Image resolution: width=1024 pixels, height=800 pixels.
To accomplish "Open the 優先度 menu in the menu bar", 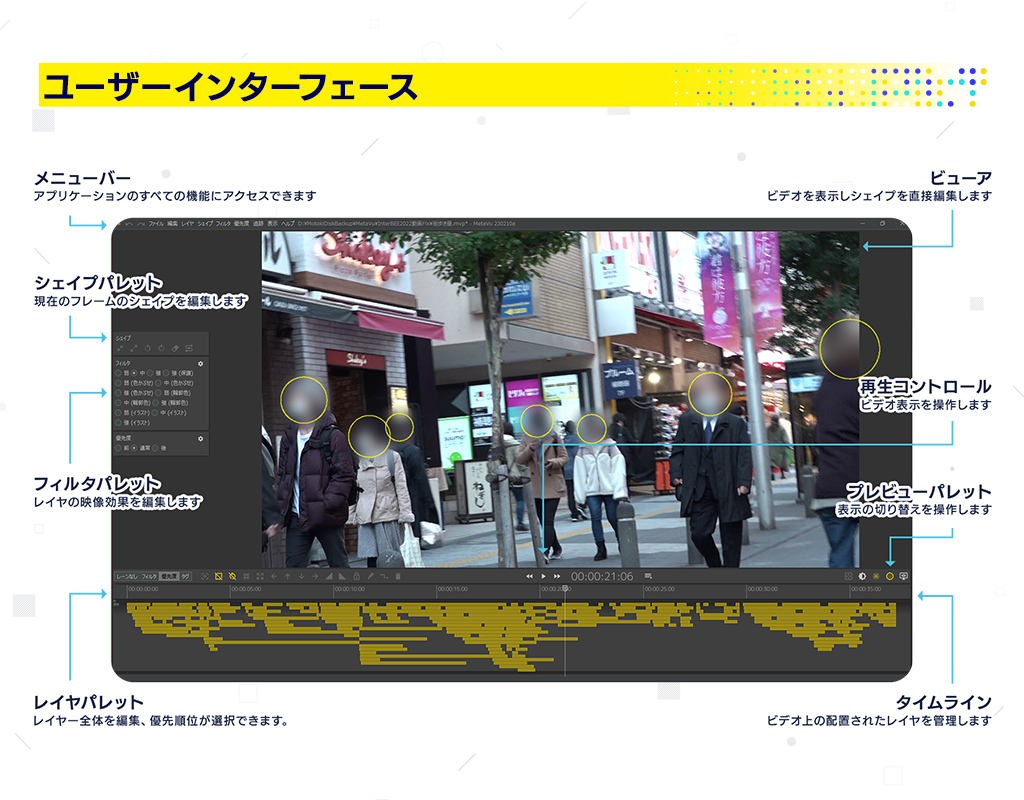I will (x=242, y=224).
